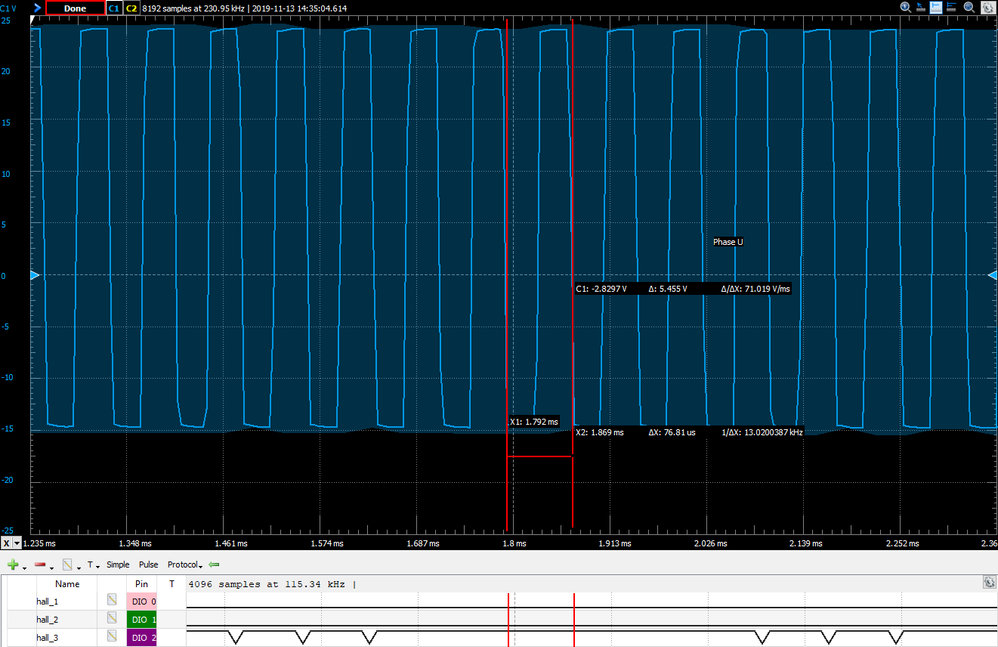Click the Phase U annotation label
998x647 pixels.
click(x=727, y=242)
